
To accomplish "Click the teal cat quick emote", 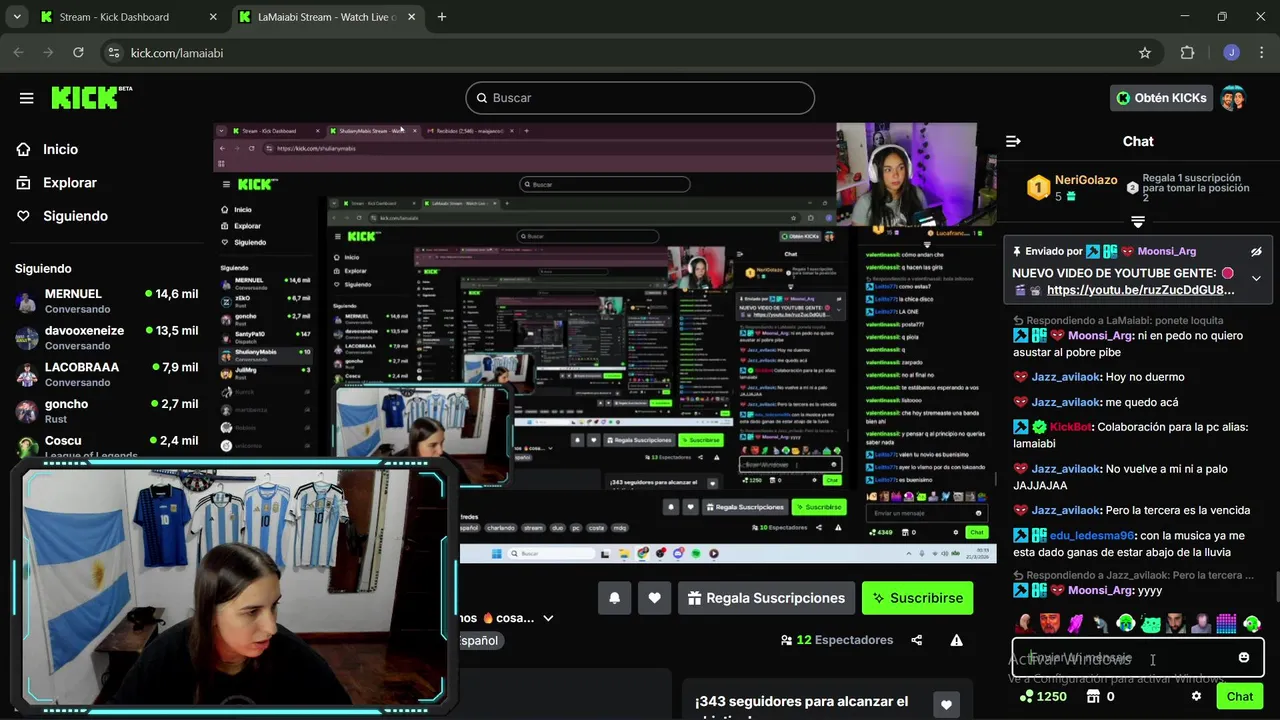I will 1150,624.
